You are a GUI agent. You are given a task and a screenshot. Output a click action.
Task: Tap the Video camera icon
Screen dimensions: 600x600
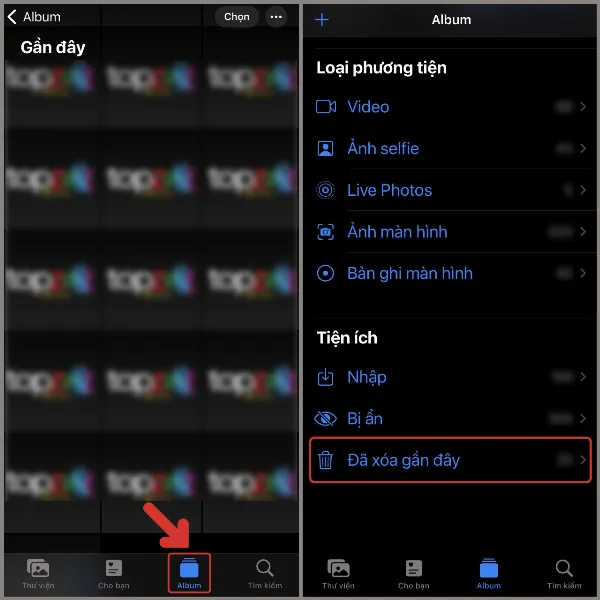click(x=326, y=107)
